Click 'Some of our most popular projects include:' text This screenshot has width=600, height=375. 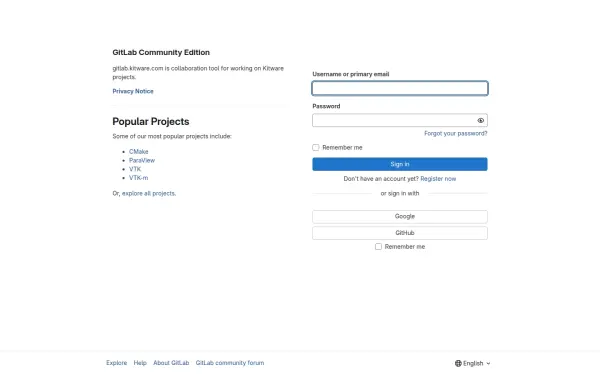[172, 136]
